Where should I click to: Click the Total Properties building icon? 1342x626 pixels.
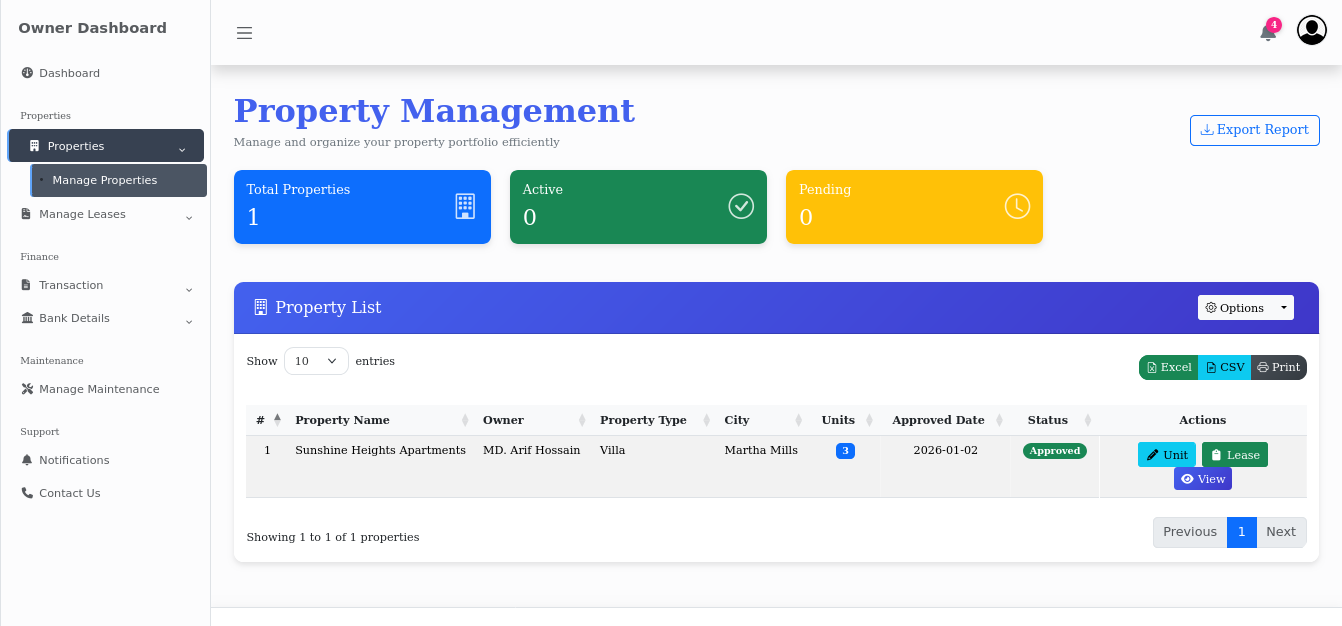pyautogui.click(x=465, y=206)
